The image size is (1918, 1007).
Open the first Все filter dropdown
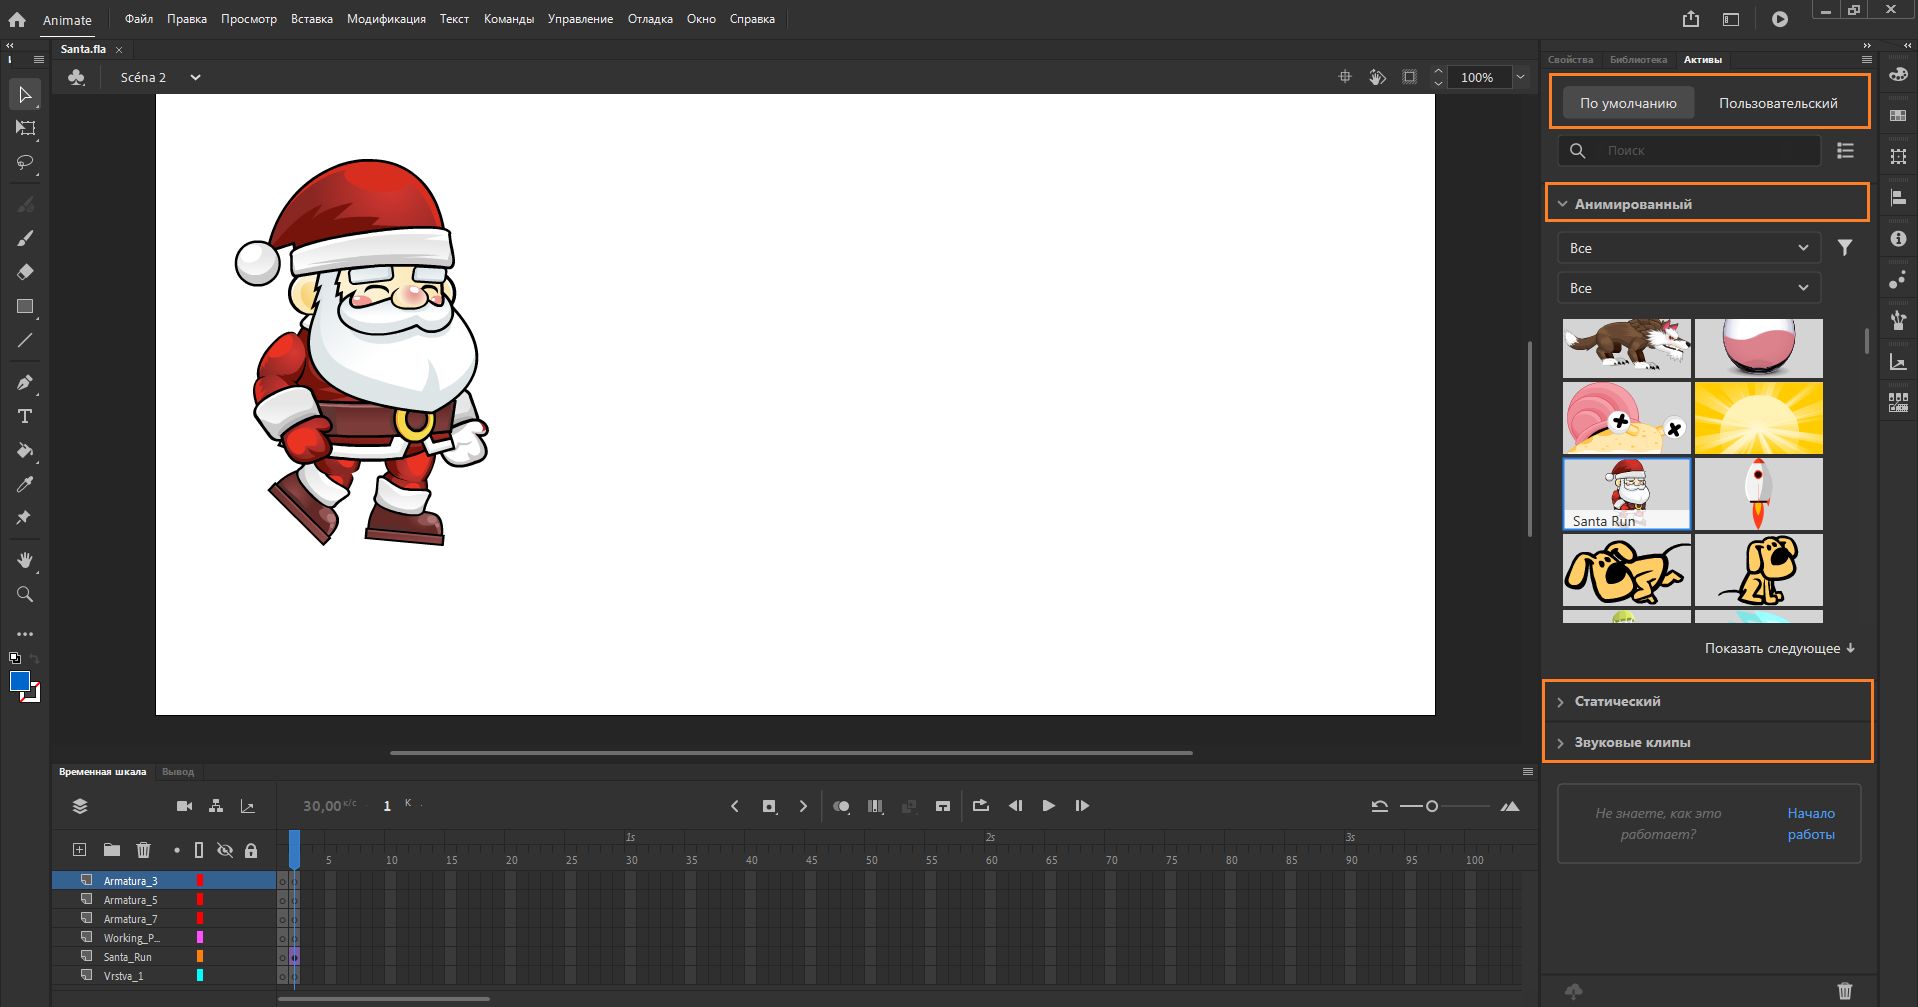pyautogui.click(x=1689, y=248)
